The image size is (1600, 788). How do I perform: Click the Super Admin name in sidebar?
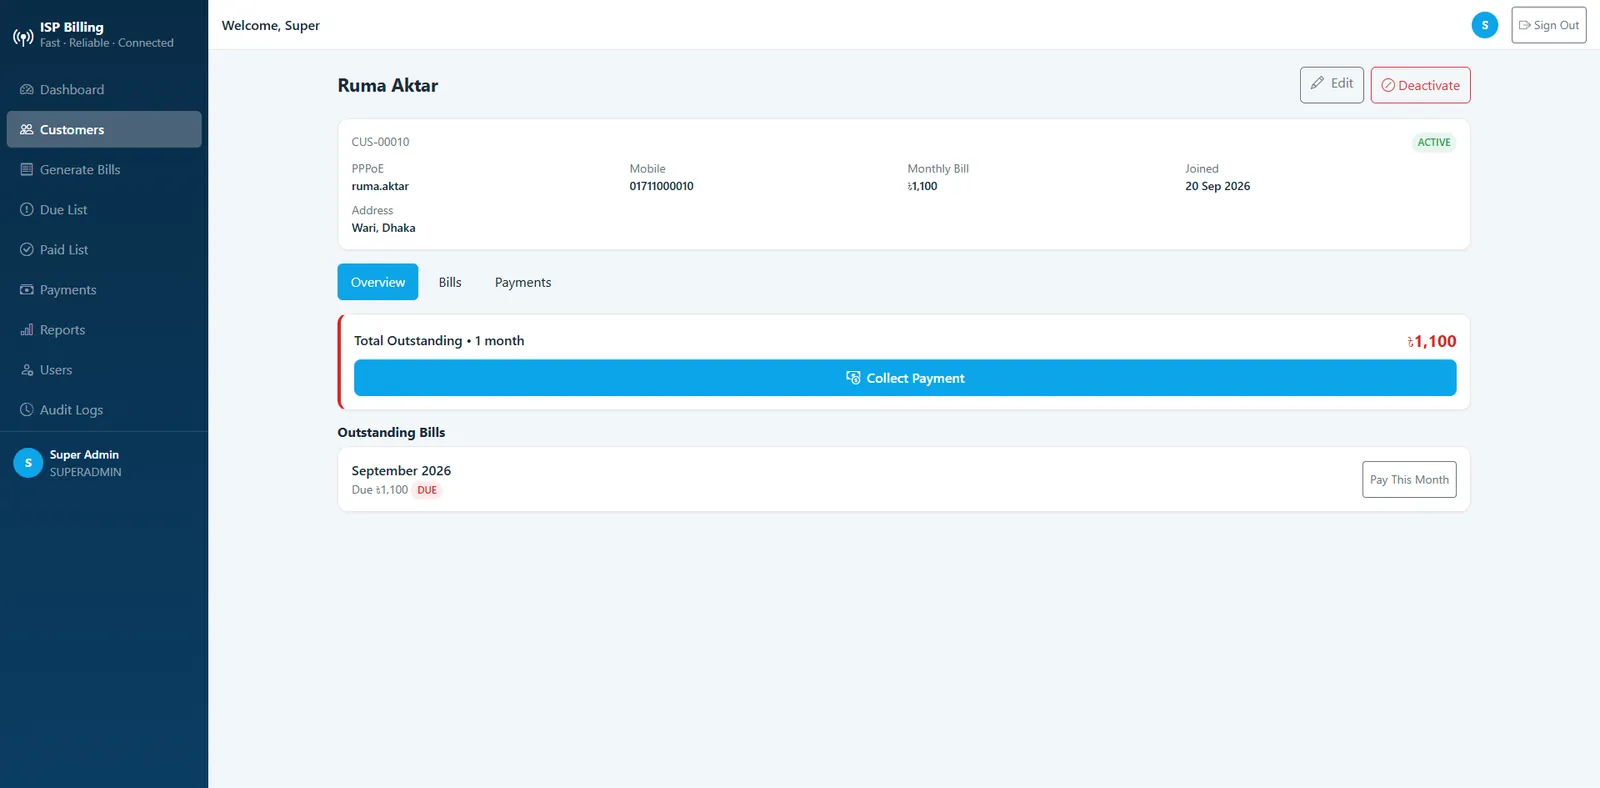coord(84,454)
